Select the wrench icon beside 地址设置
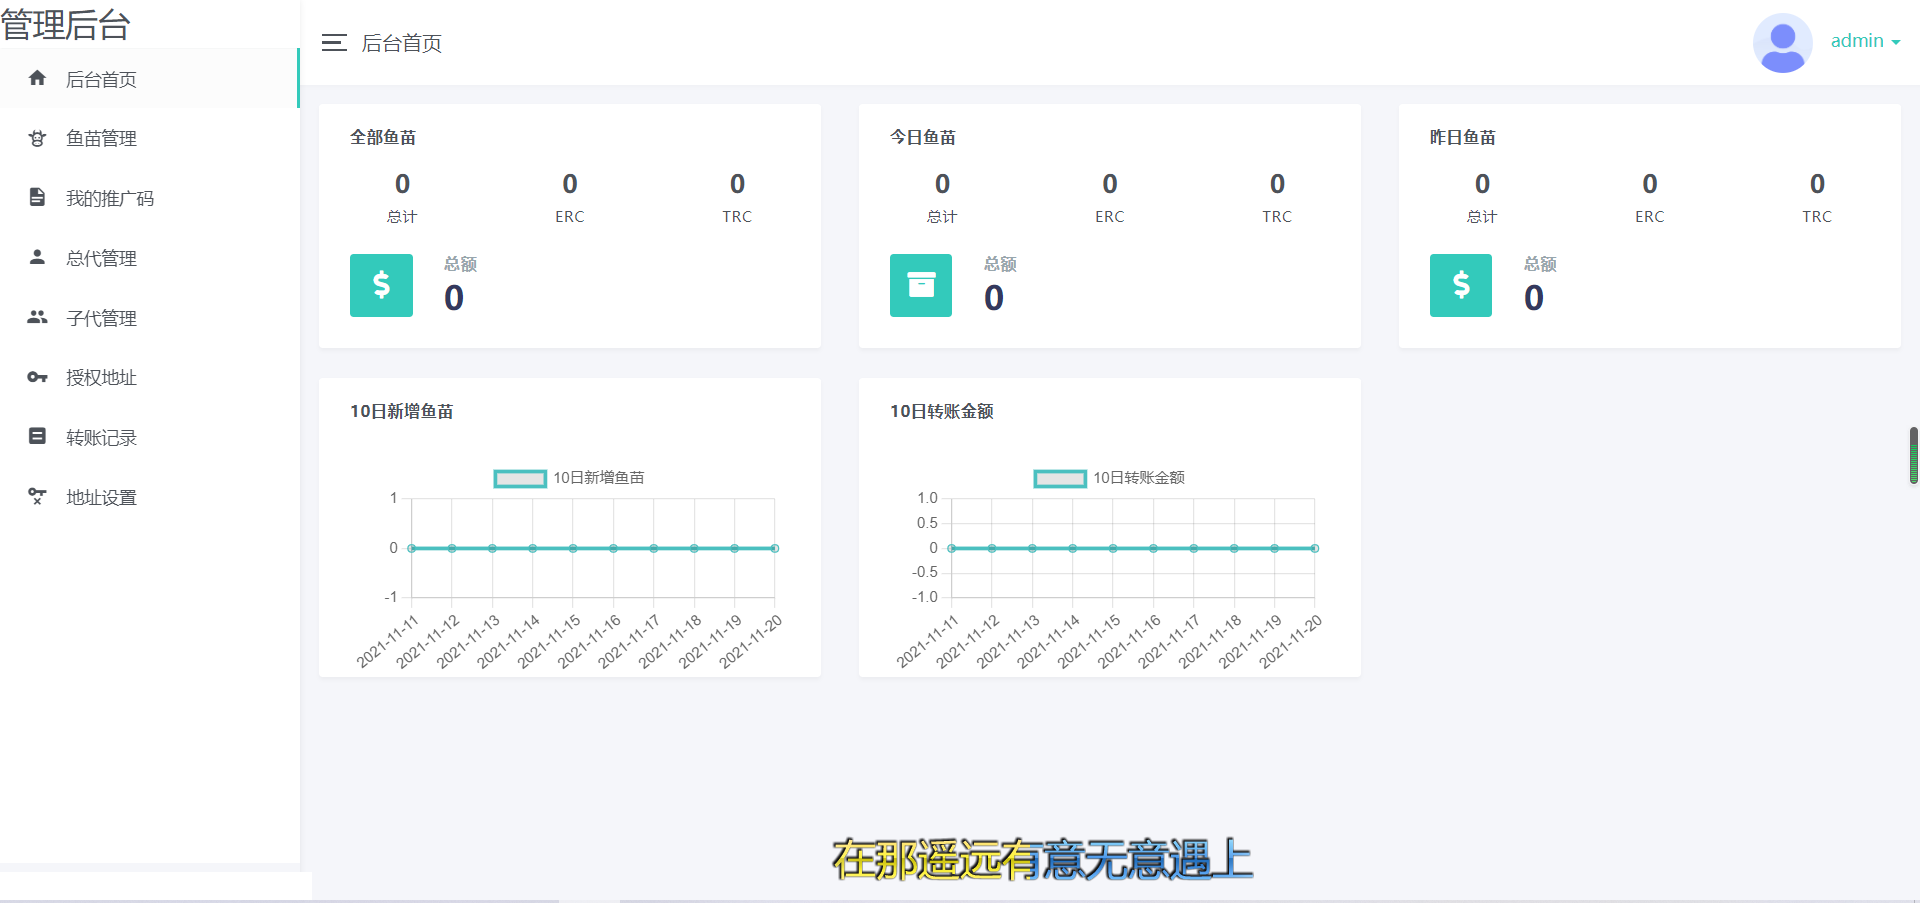Viewport: 1920px width, 903px height. 37,496
